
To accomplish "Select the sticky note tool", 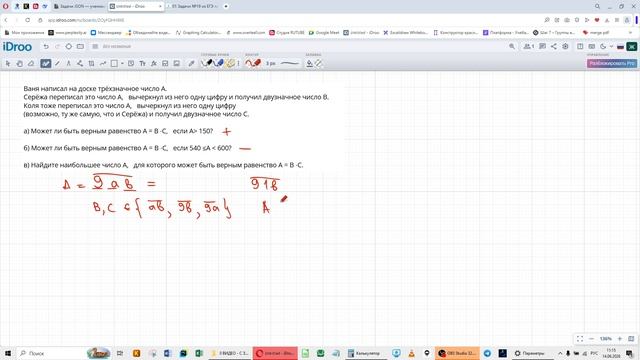I will [x=131, y=63].
